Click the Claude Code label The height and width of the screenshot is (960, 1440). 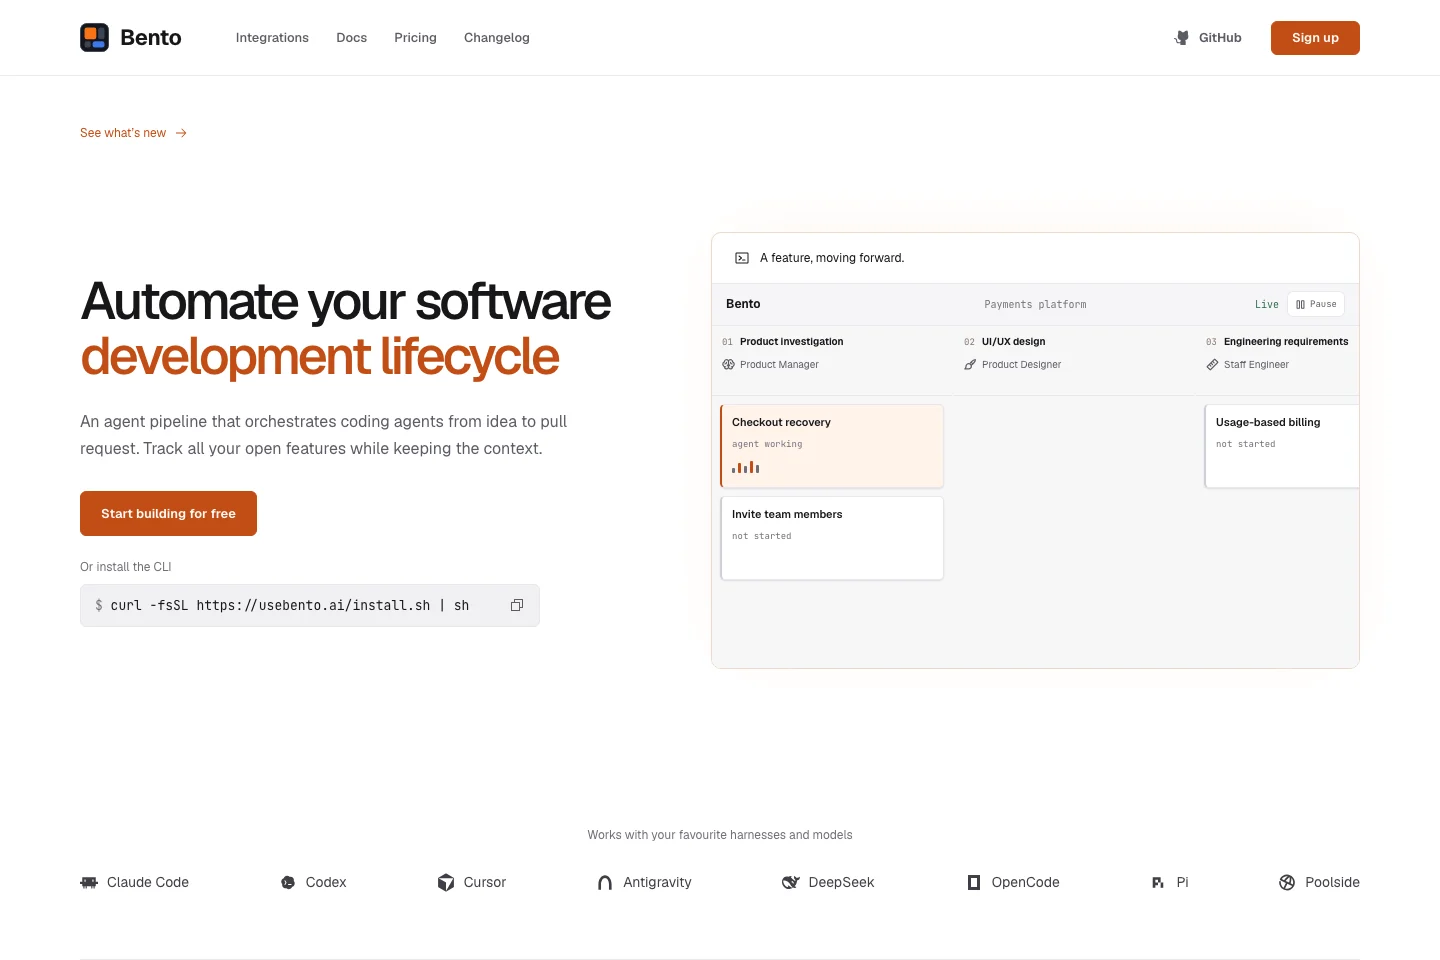(x=148, y=882)
